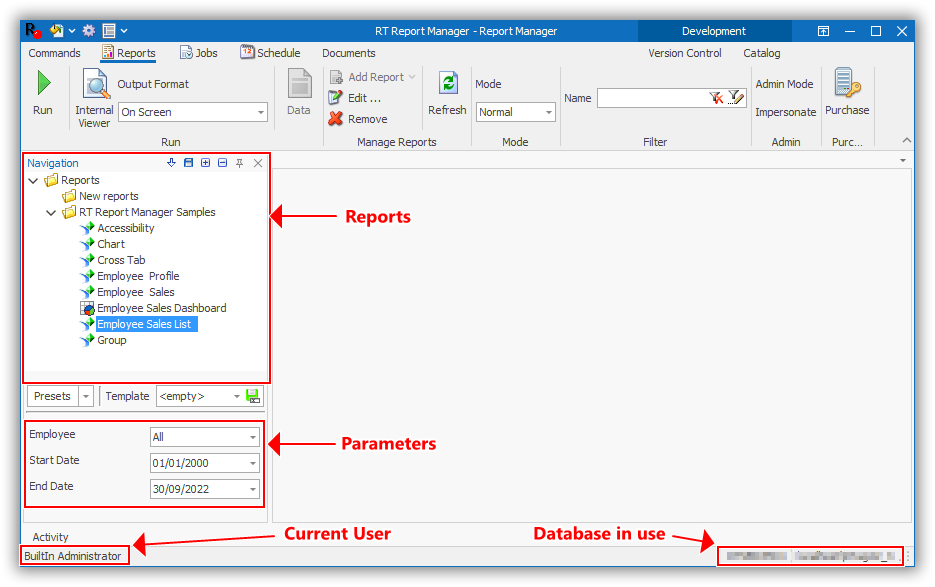Click the Impersonate button

(x=785, y=112)
